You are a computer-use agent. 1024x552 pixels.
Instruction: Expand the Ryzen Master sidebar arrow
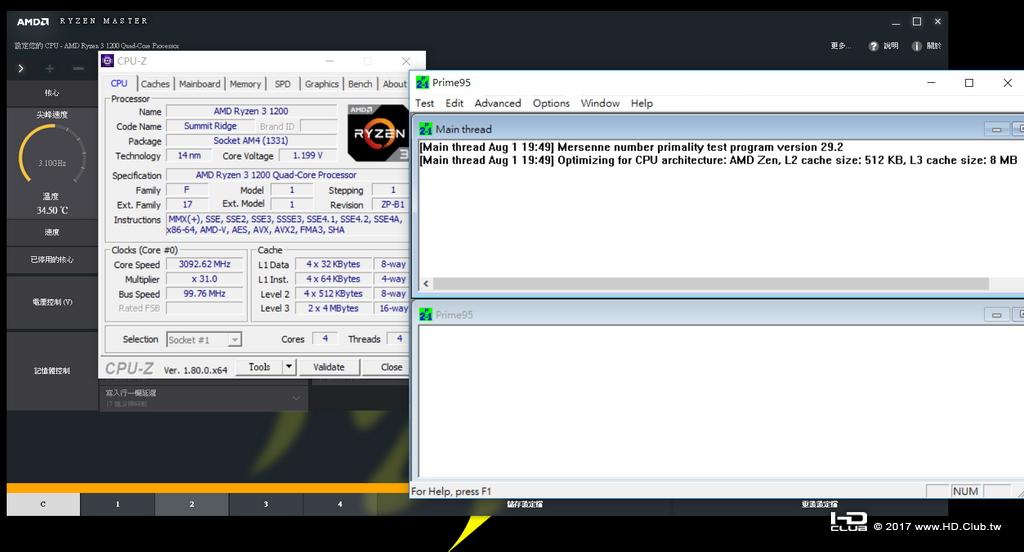tap(21, 69)
